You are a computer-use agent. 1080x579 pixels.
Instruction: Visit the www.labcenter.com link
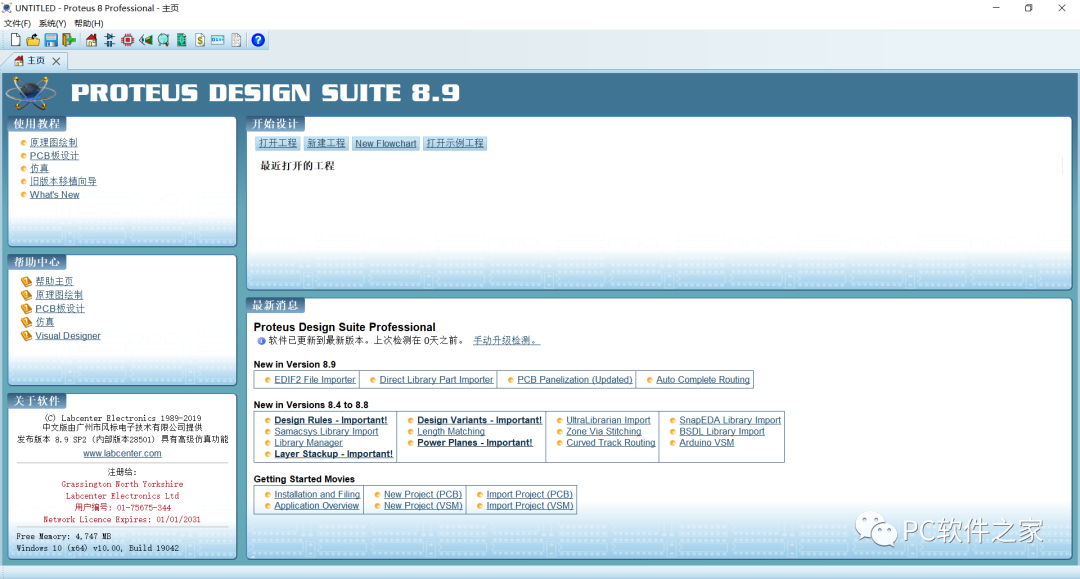123,454
